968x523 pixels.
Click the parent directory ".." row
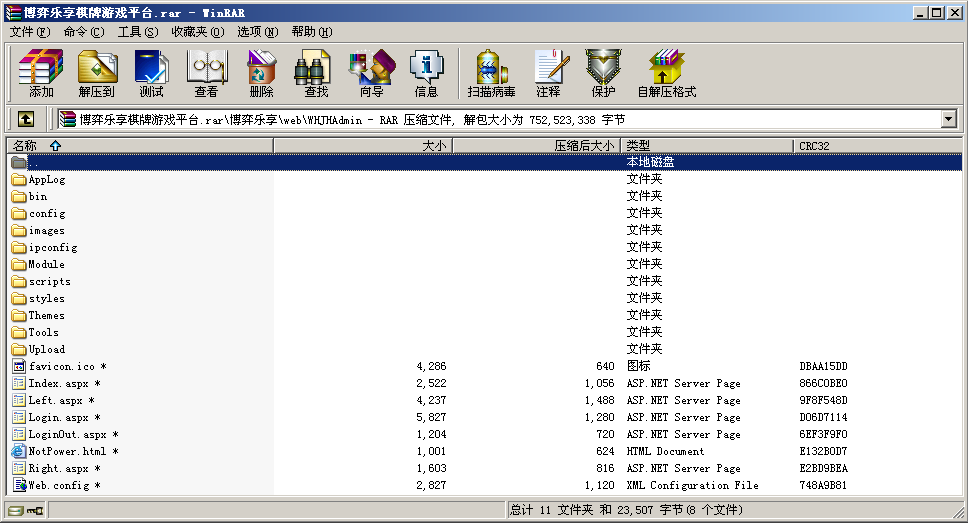pyautogui.click(x=34, y=162)
